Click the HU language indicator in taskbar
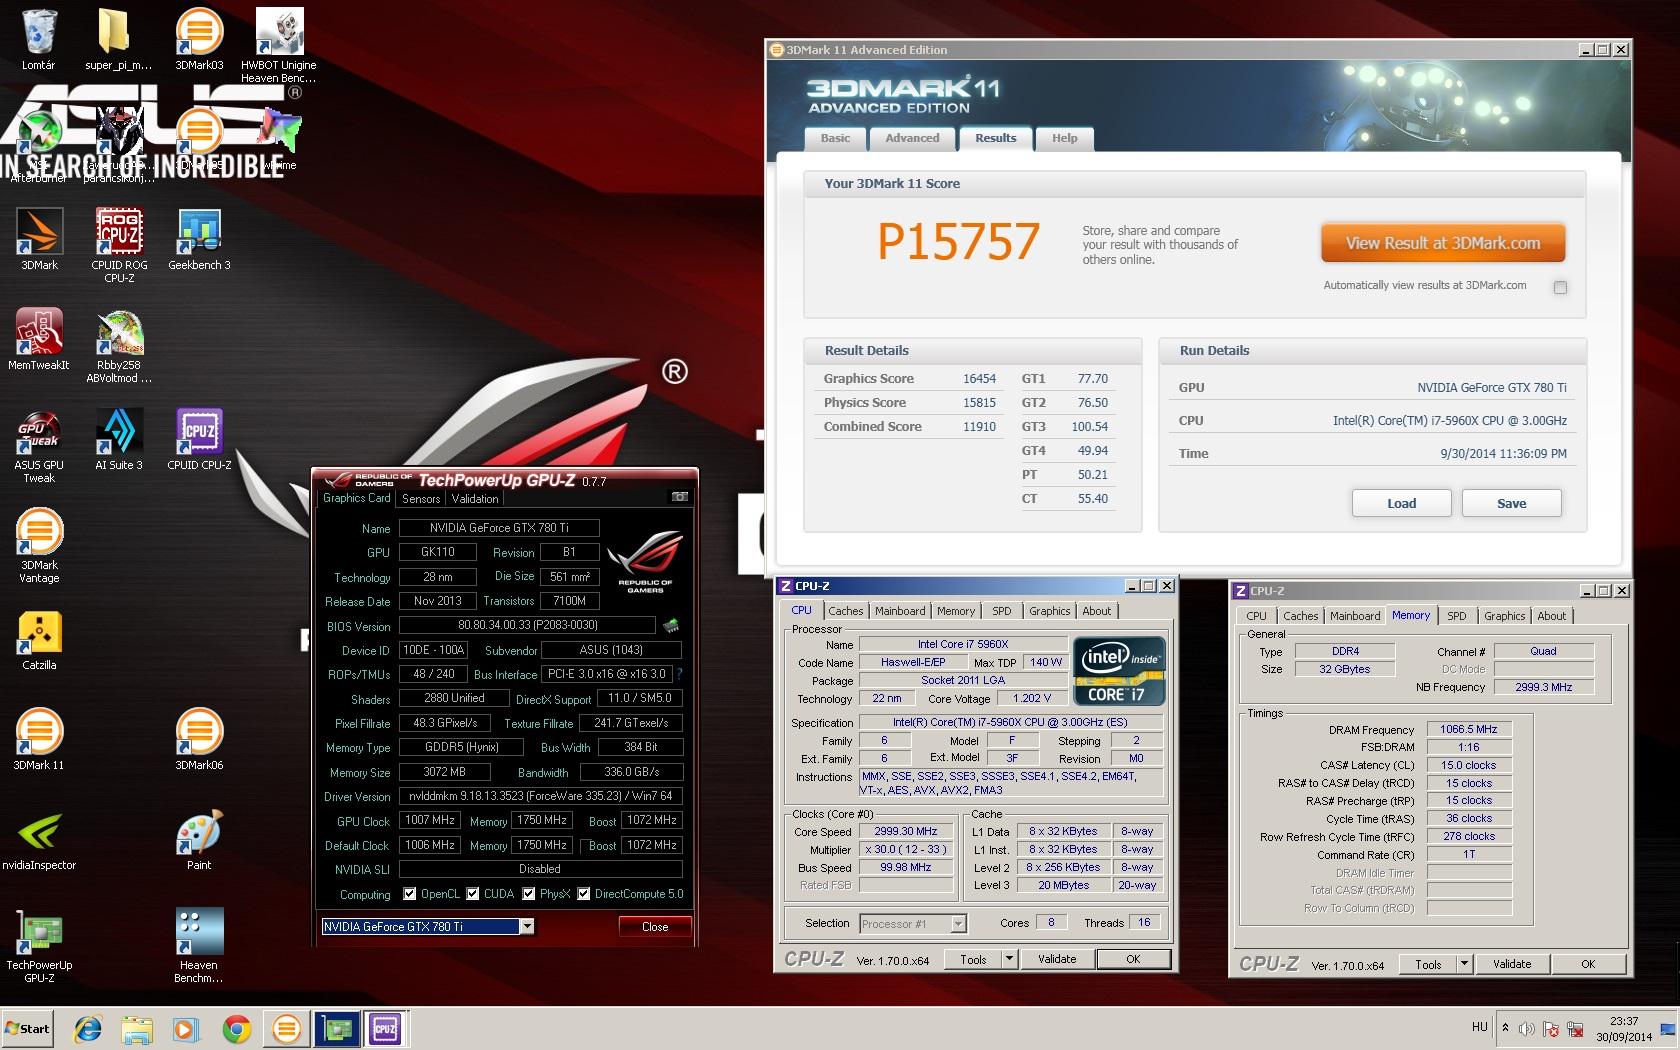Viewport: 1680px width, 1050px height. coord(1480,1027)
